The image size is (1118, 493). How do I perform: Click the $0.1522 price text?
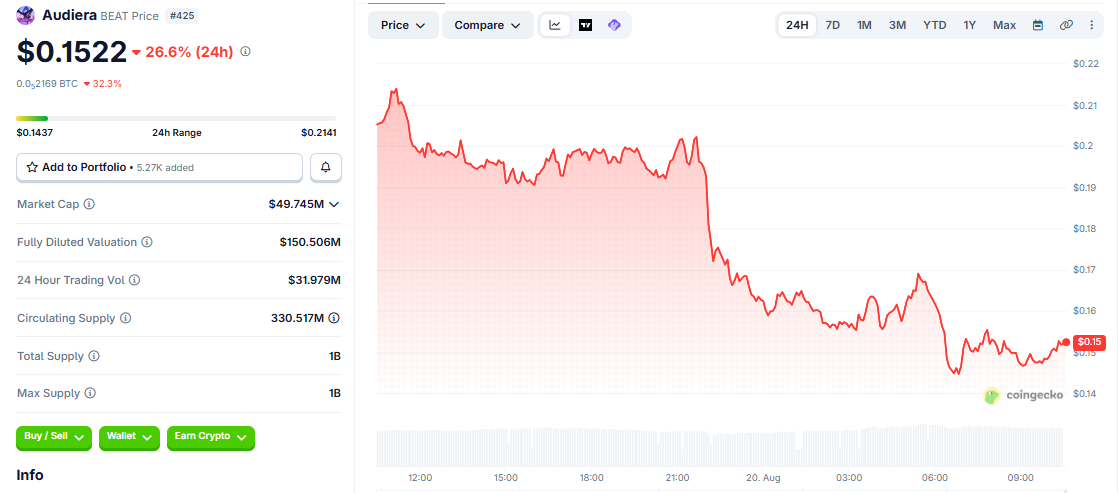[71, 51]
